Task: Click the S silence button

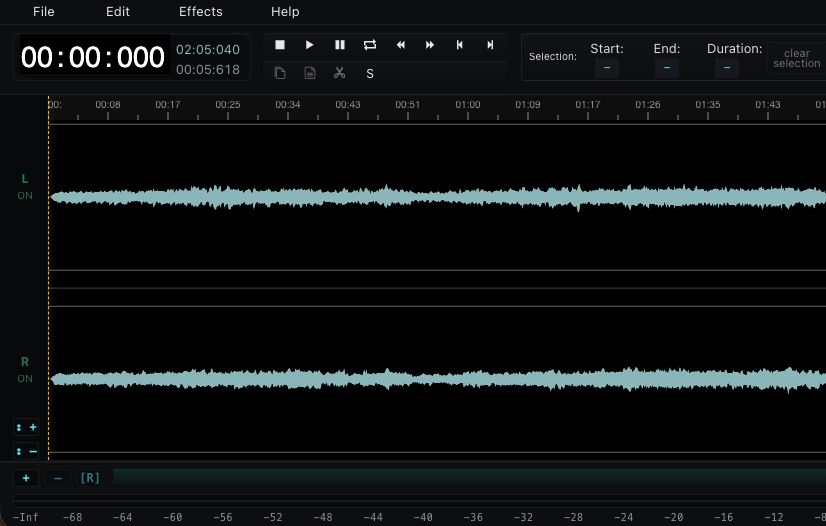Action: tap(370, 74)
